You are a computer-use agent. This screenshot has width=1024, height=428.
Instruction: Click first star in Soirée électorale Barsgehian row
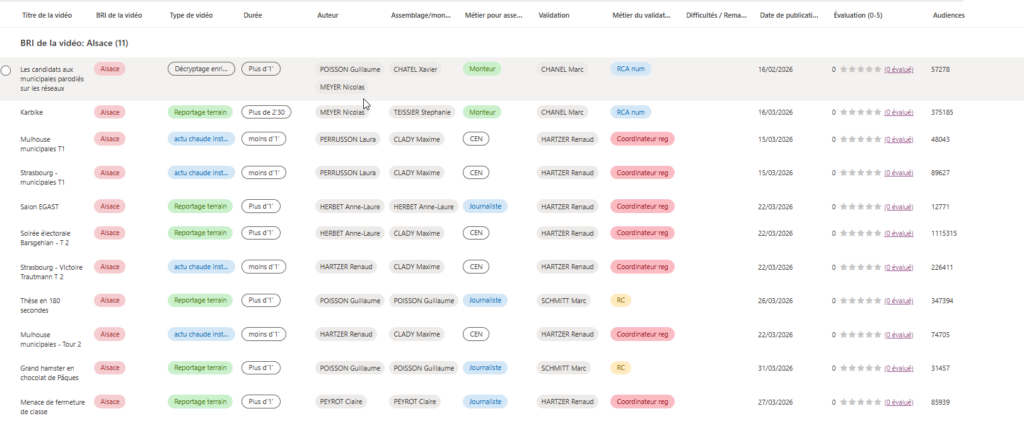tap(842, 233)
